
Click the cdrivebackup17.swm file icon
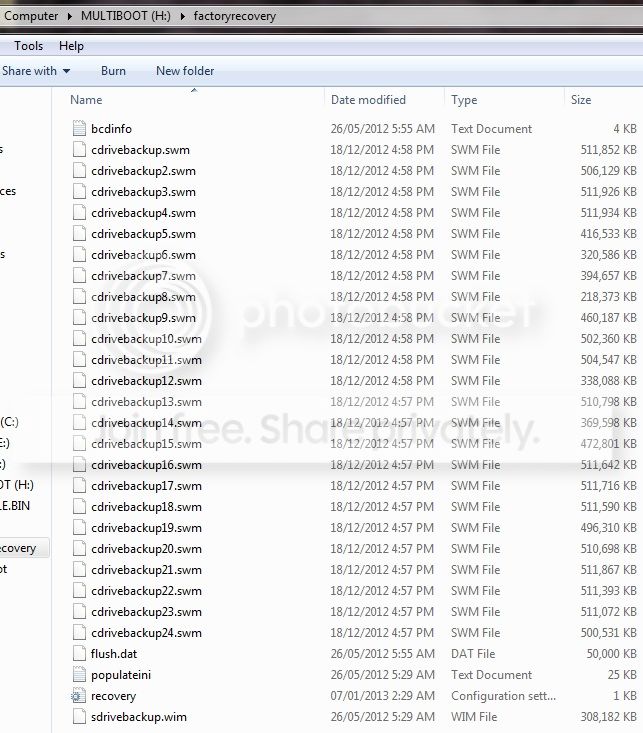pos(79,486)
